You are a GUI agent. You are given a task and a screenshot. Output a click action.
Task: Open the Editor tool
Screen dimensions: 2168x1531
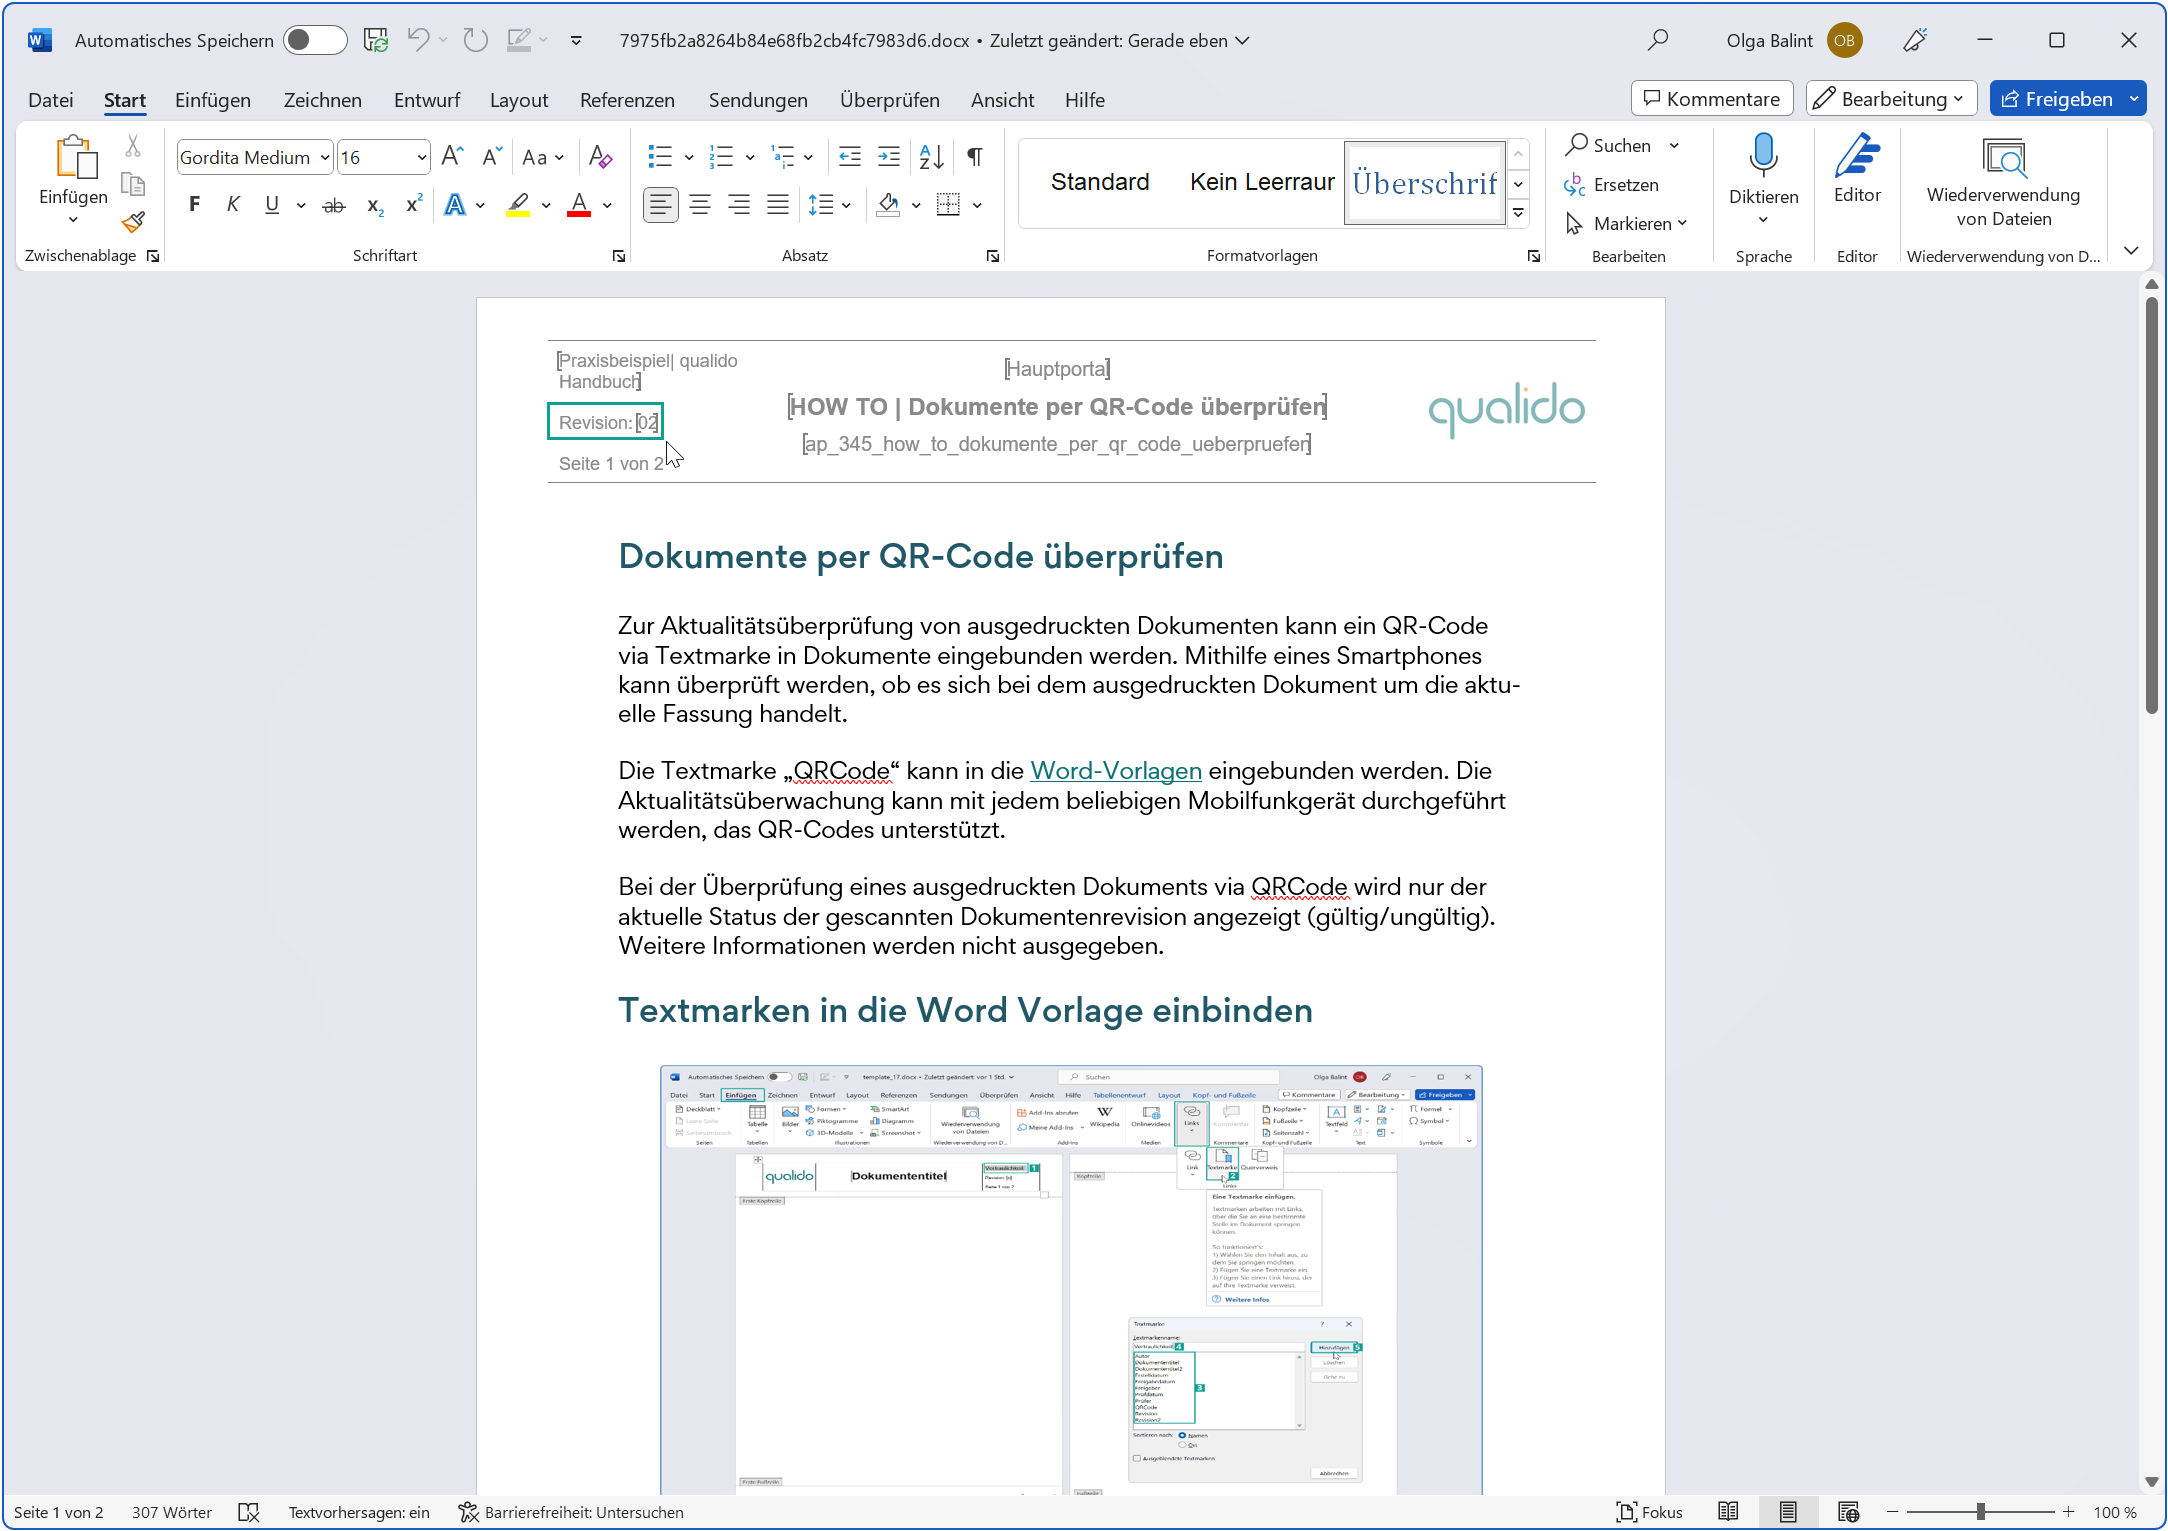(1857, 170)
